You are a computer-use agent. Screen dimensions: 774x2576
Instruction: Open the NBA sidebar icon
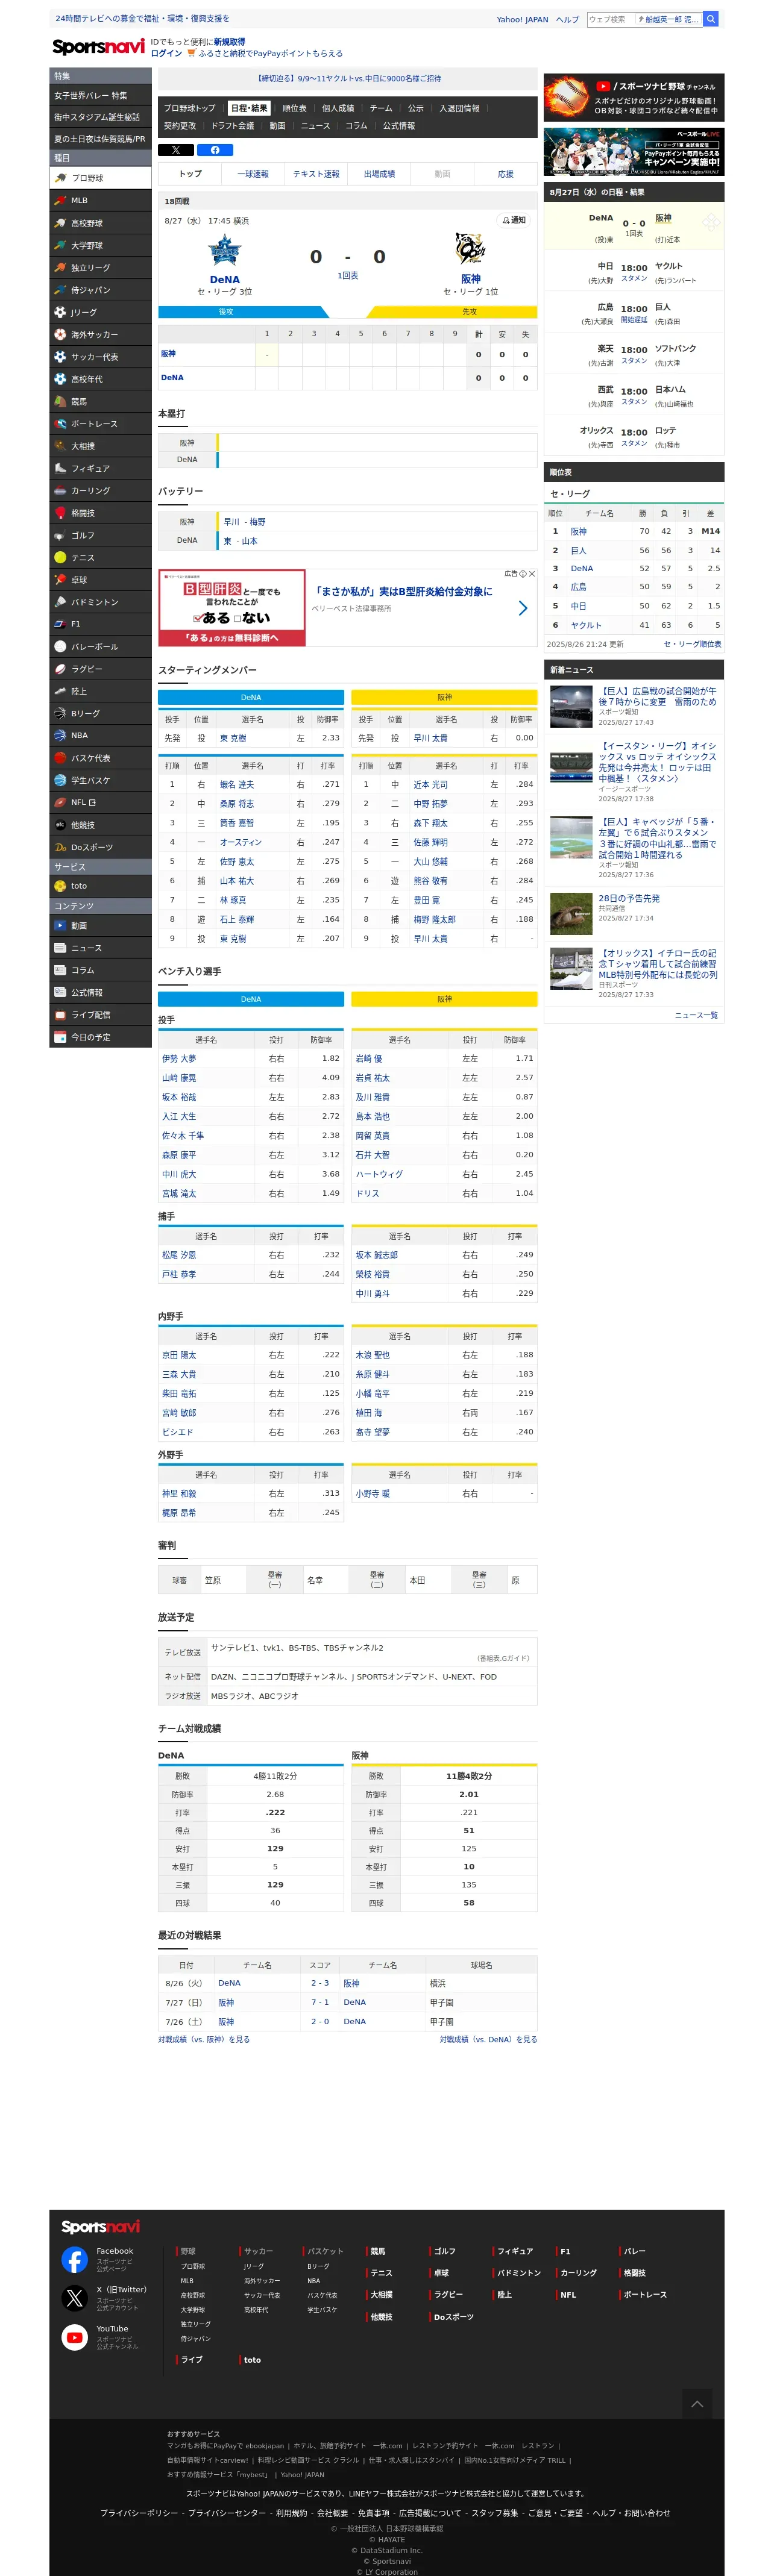click(60, 735)
